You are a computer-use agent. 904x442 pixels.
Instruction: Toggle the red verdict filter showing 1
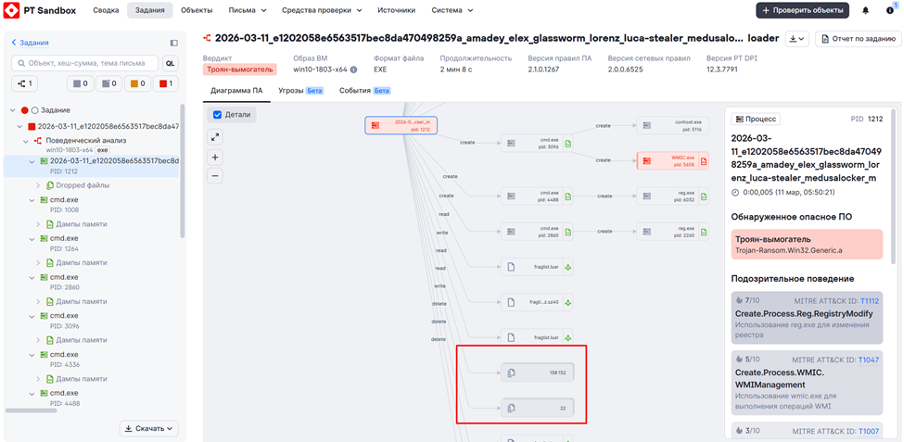(165, 84)
